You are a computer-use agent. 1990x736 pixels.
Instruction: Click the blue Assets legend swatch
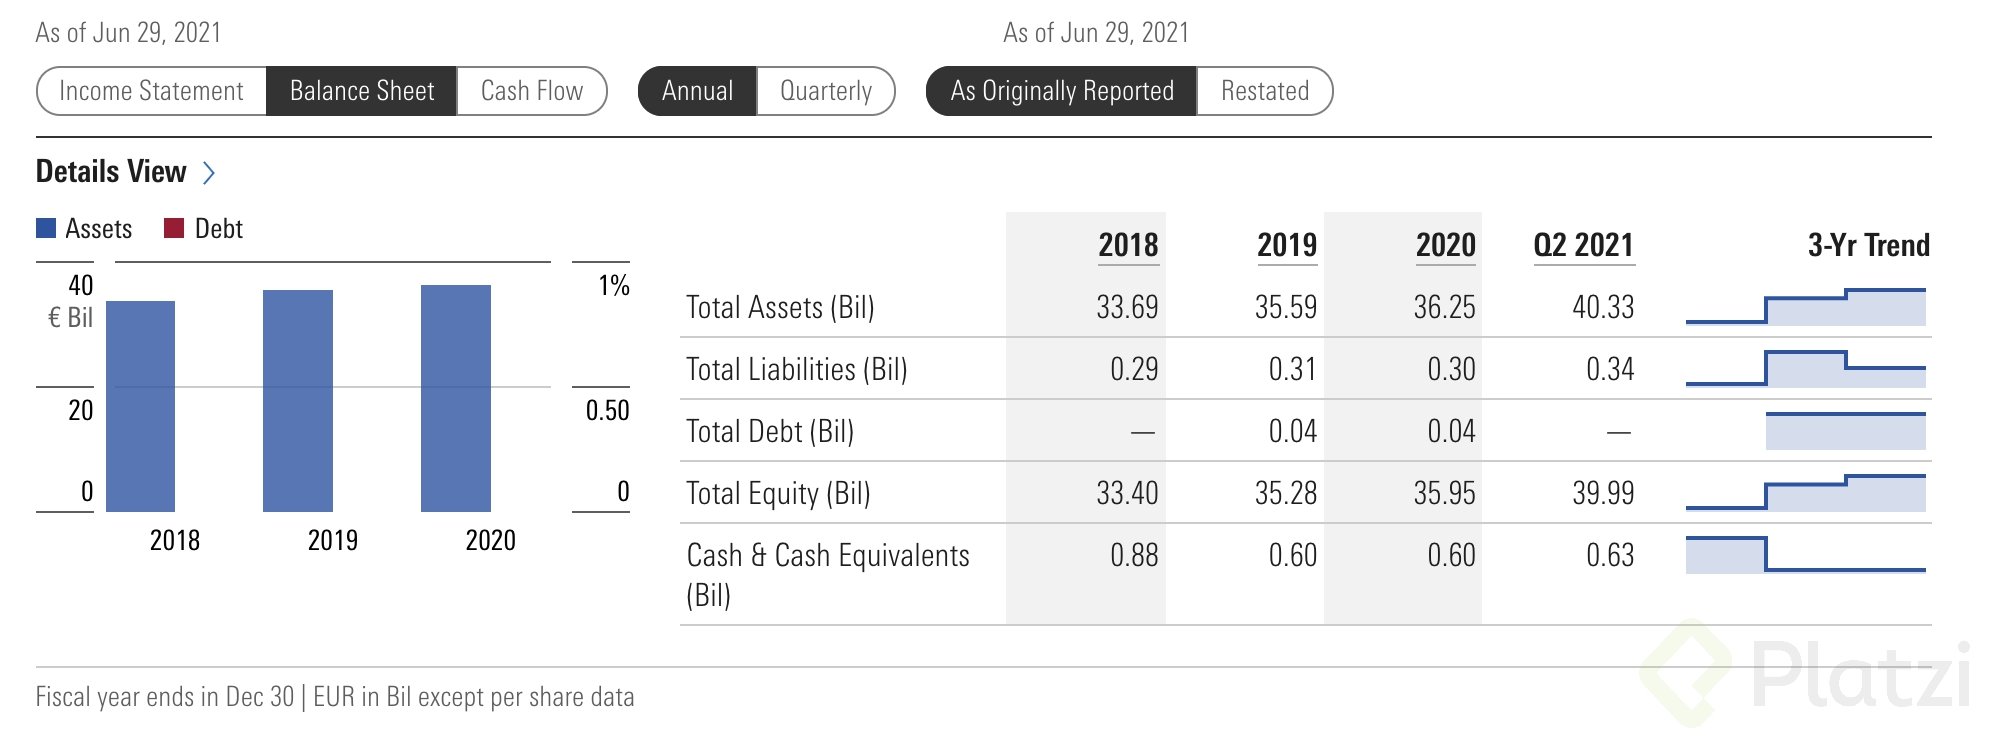coord(46,229)
